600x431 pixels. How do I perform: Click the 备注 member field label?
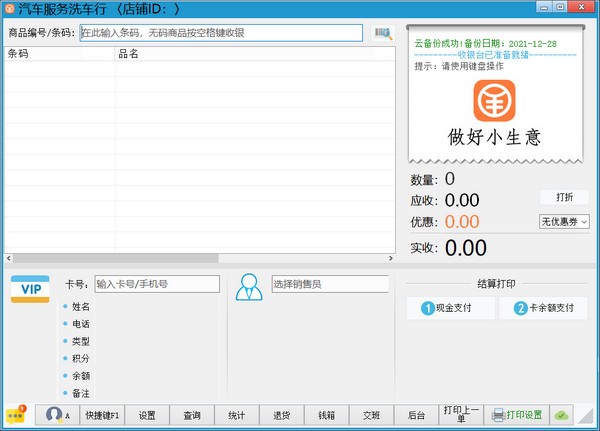coord(81,393)
